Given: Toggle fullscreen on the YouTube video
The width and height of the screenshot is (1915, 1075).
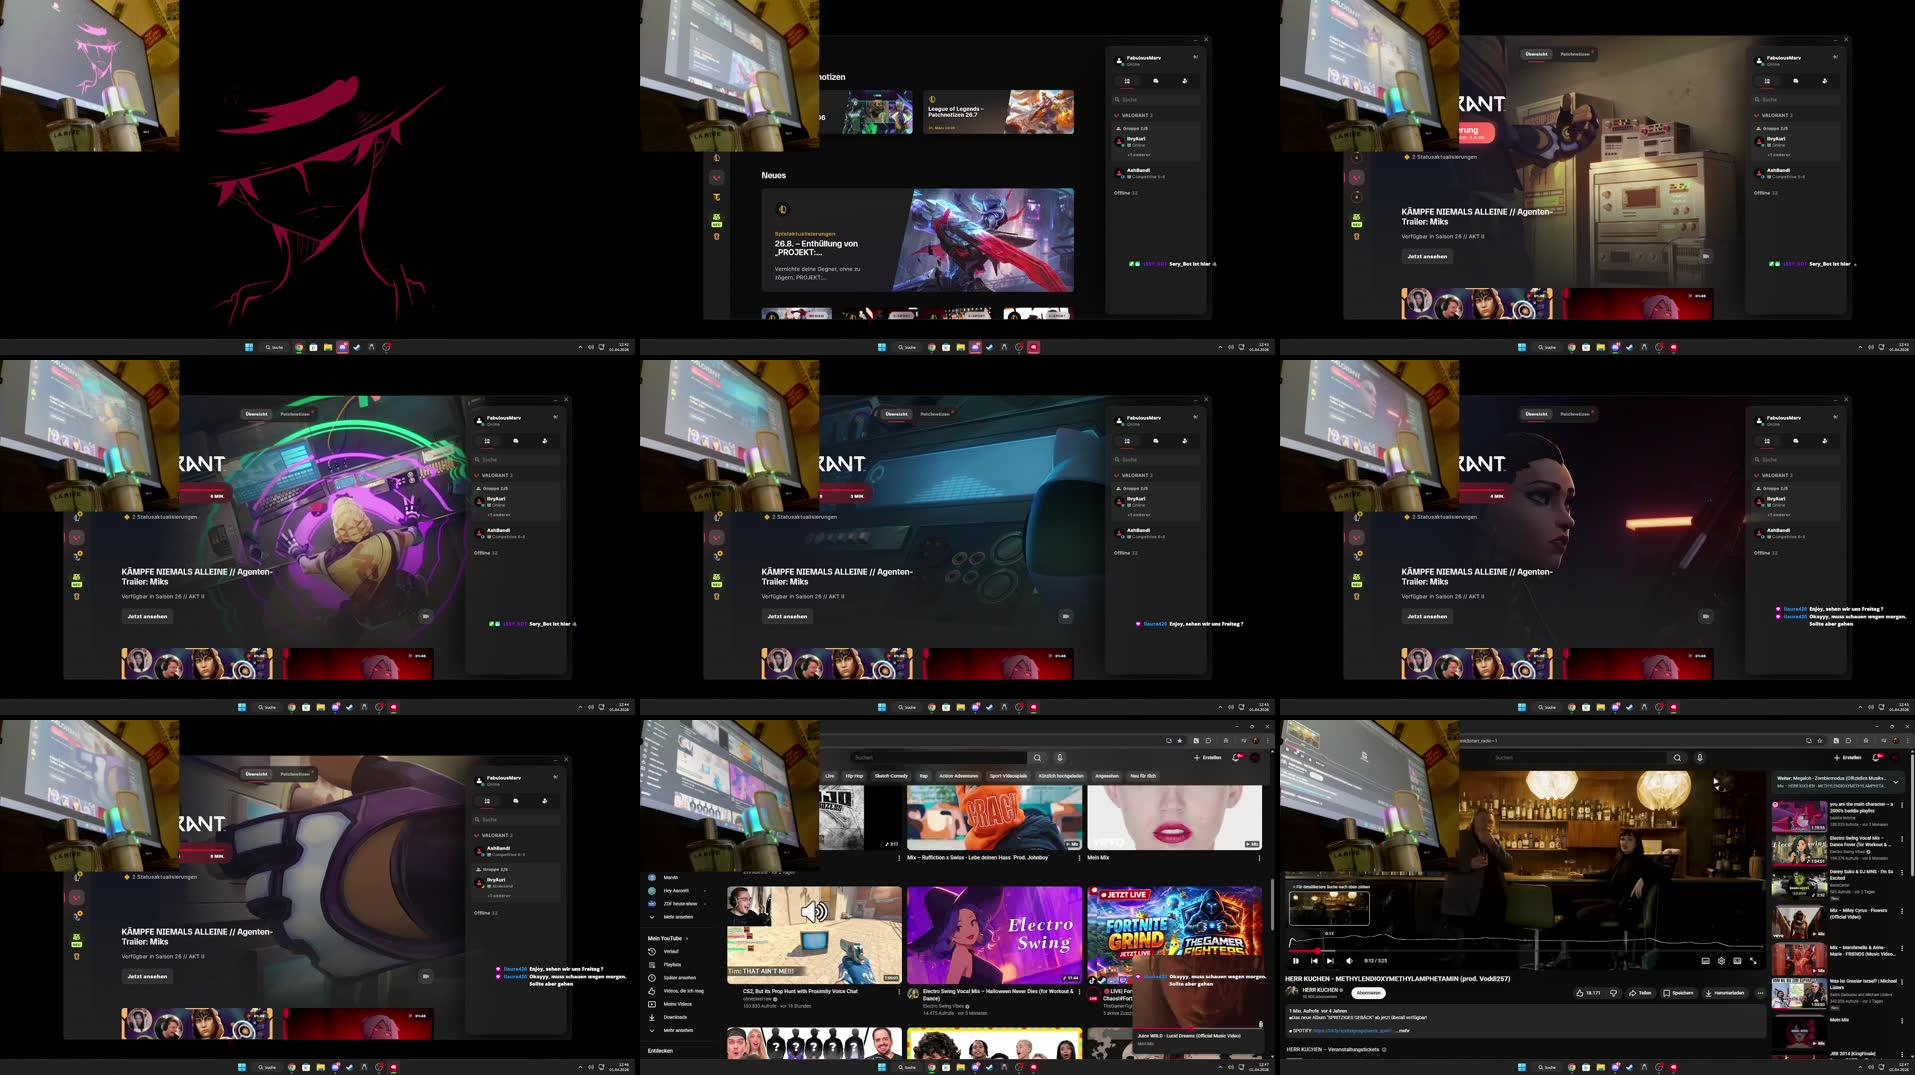Looking at the screenshot, I should pos(1752,961).
